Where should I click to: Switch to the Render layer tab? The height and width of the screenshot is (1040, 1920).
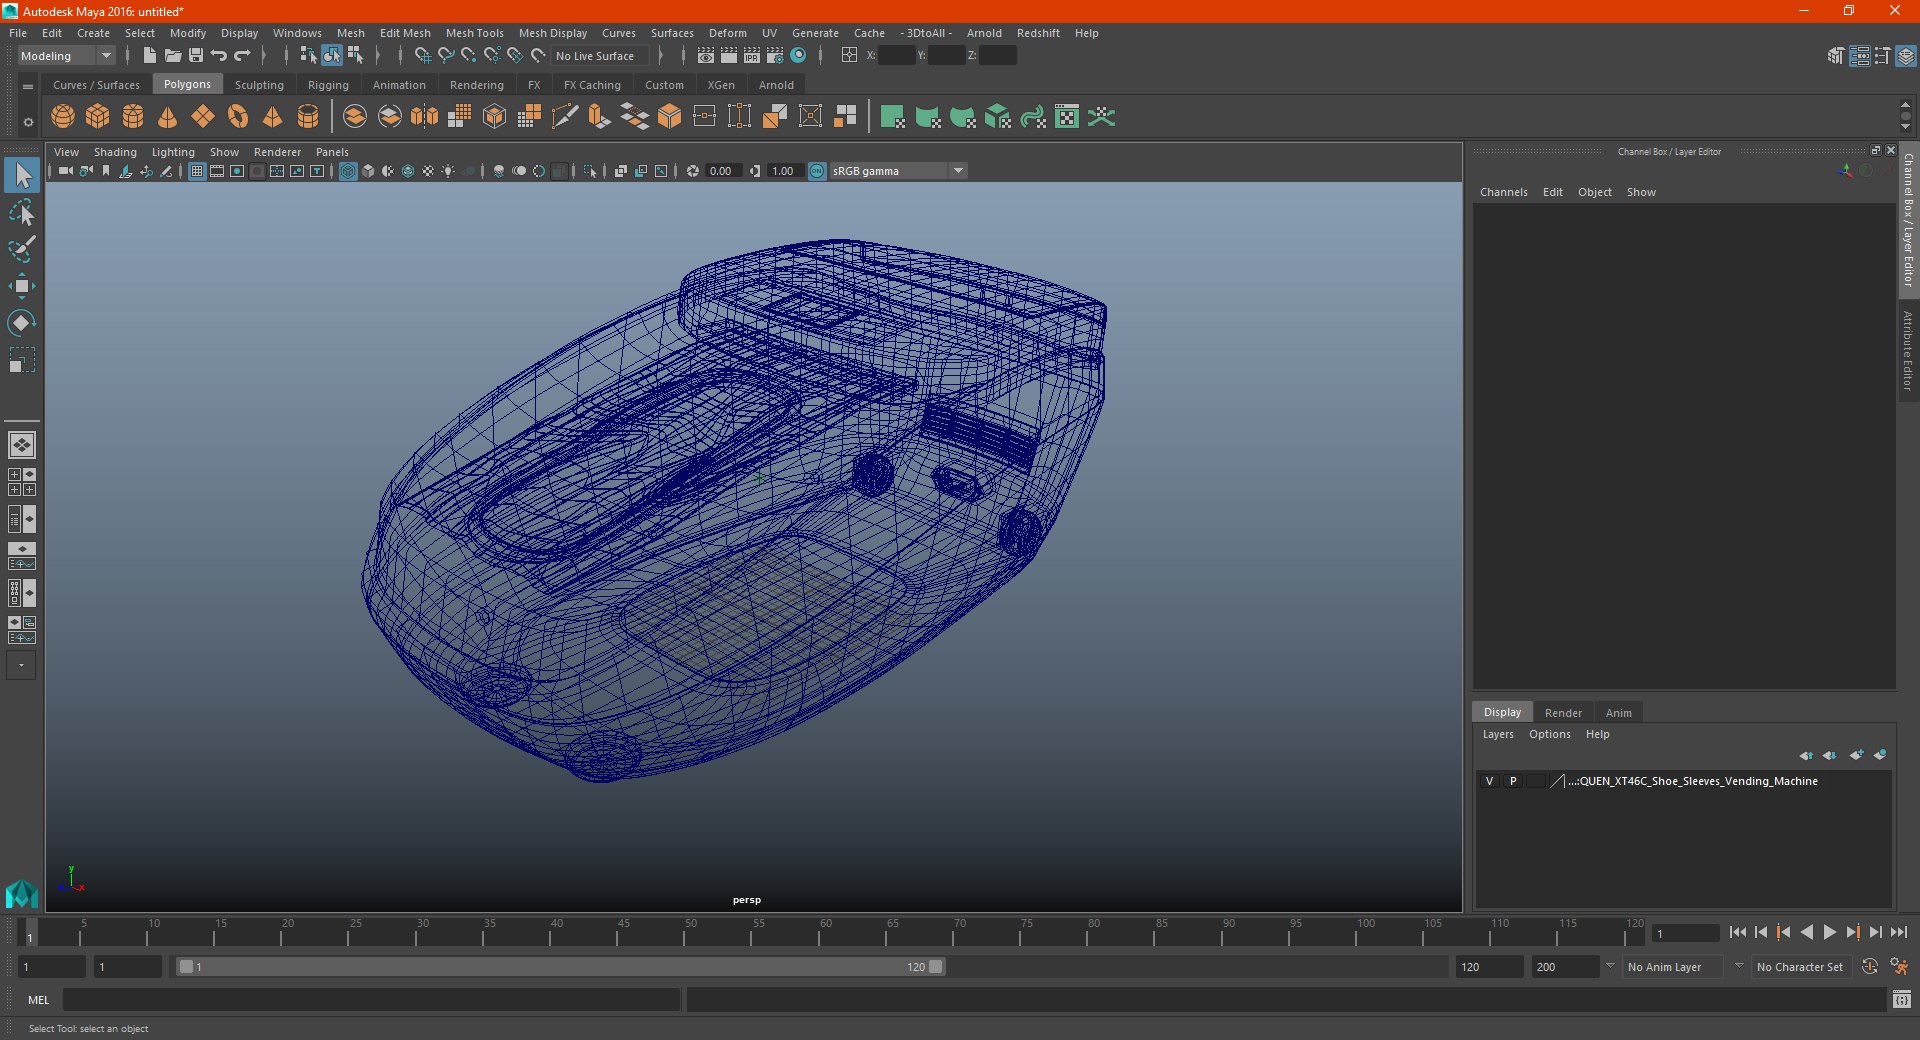1563,713
